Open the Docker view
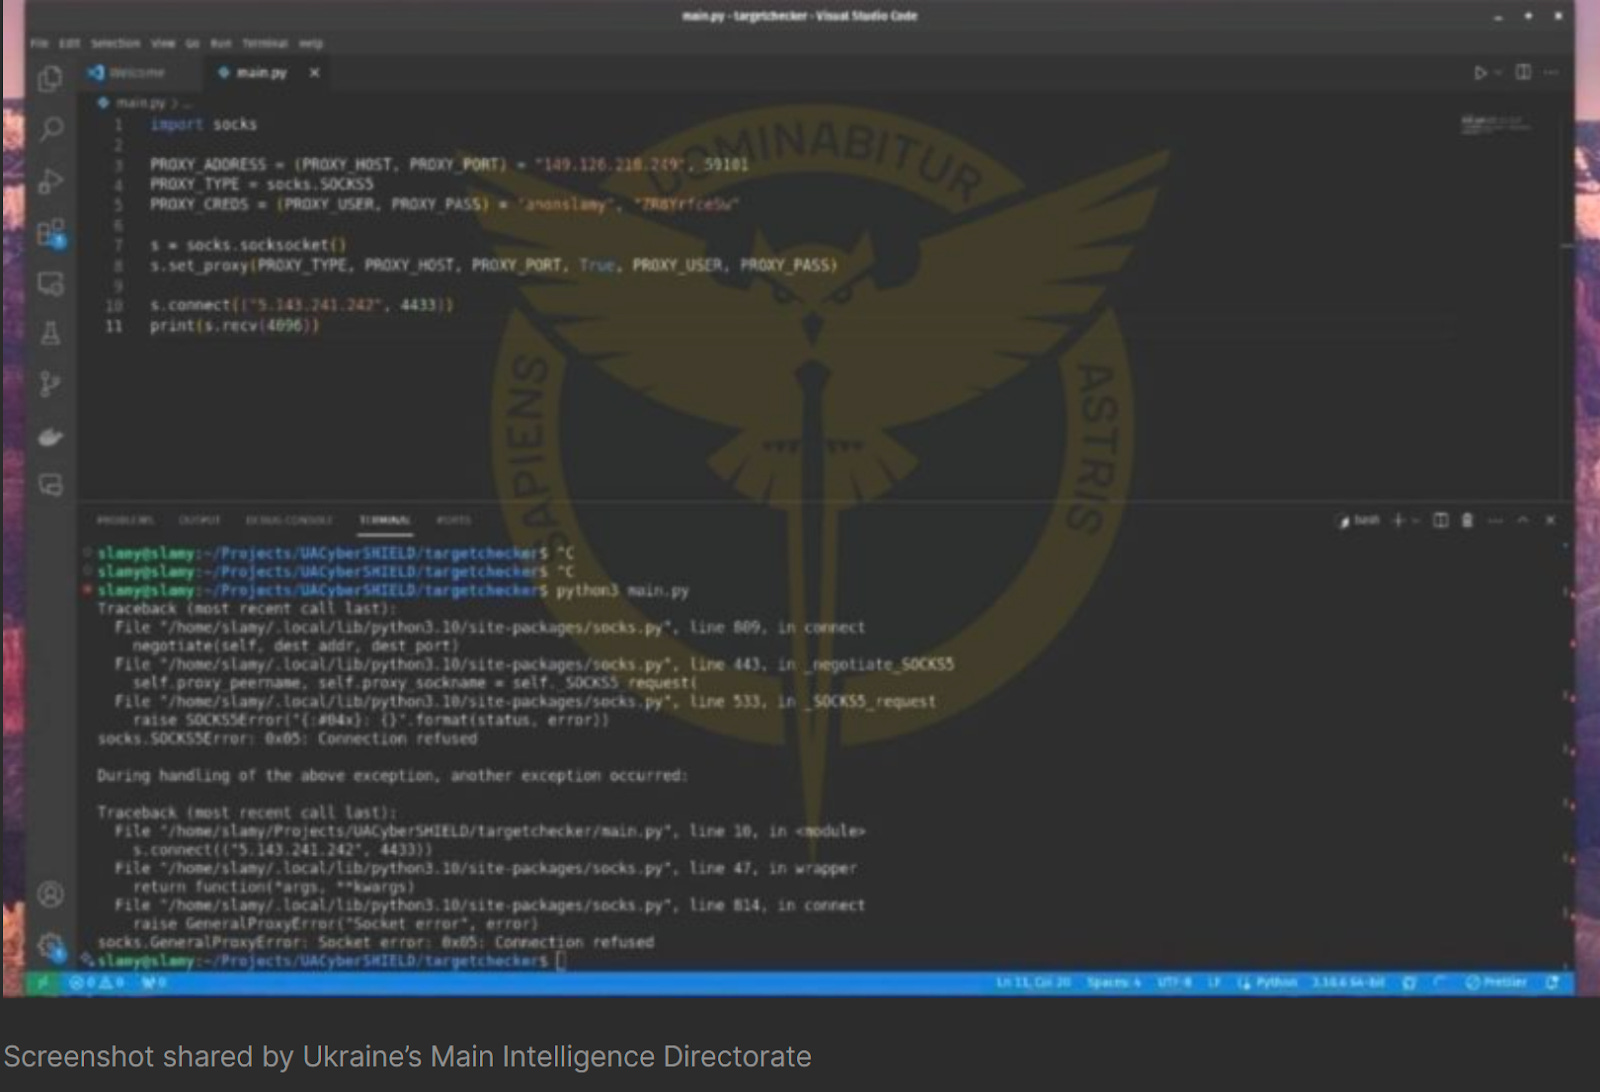1600x1092 pixels. (50, 437)
